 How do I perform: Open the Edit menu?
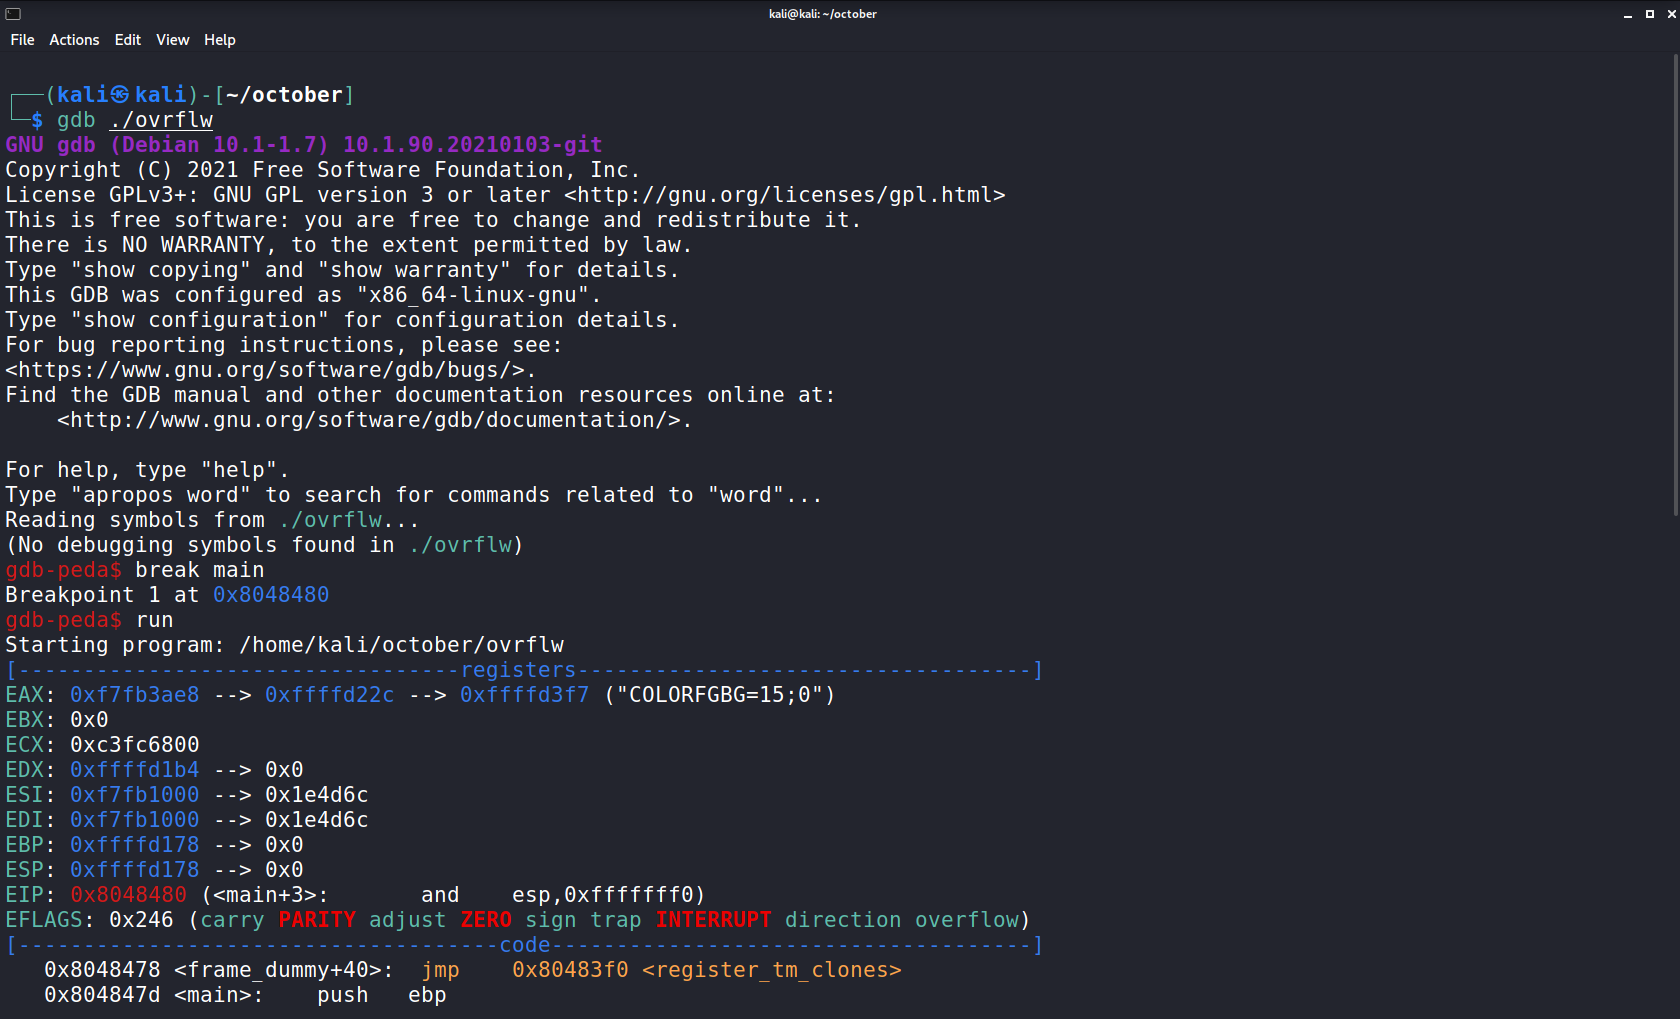click(x=128, y=40)
